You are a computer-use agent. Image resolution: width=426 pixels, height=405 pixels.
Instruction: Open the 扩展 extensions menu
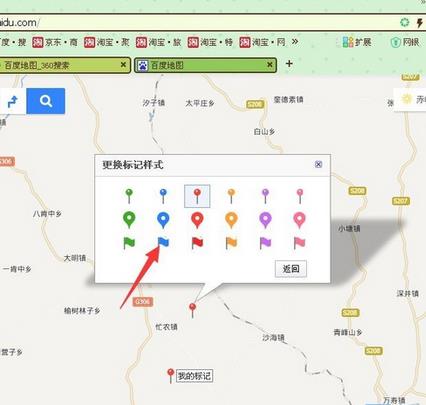[357, 42]
